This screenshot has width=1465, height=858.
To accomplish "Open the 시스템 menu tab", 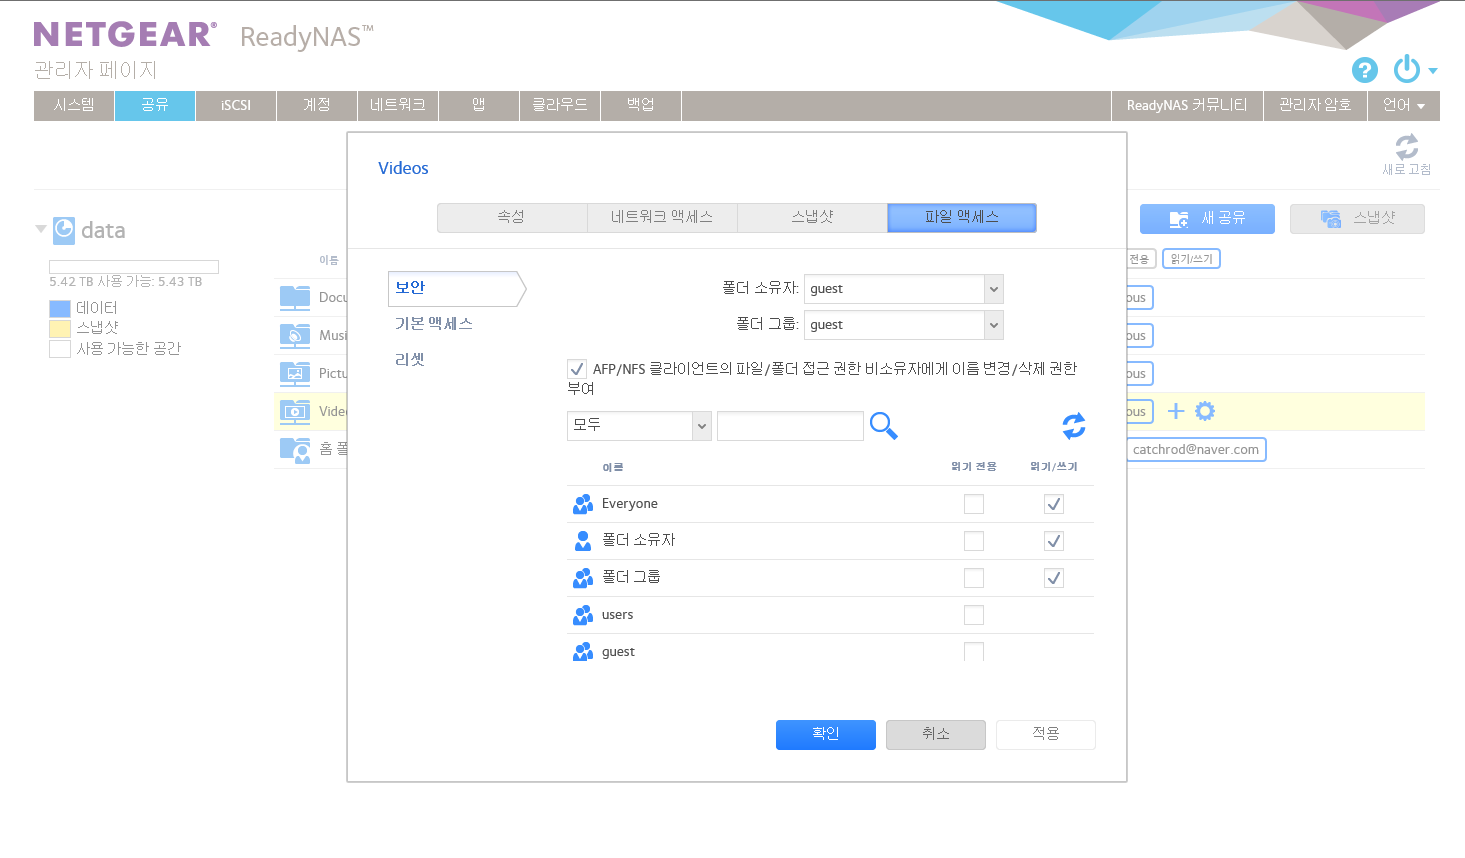I will (x=74, y=105).
